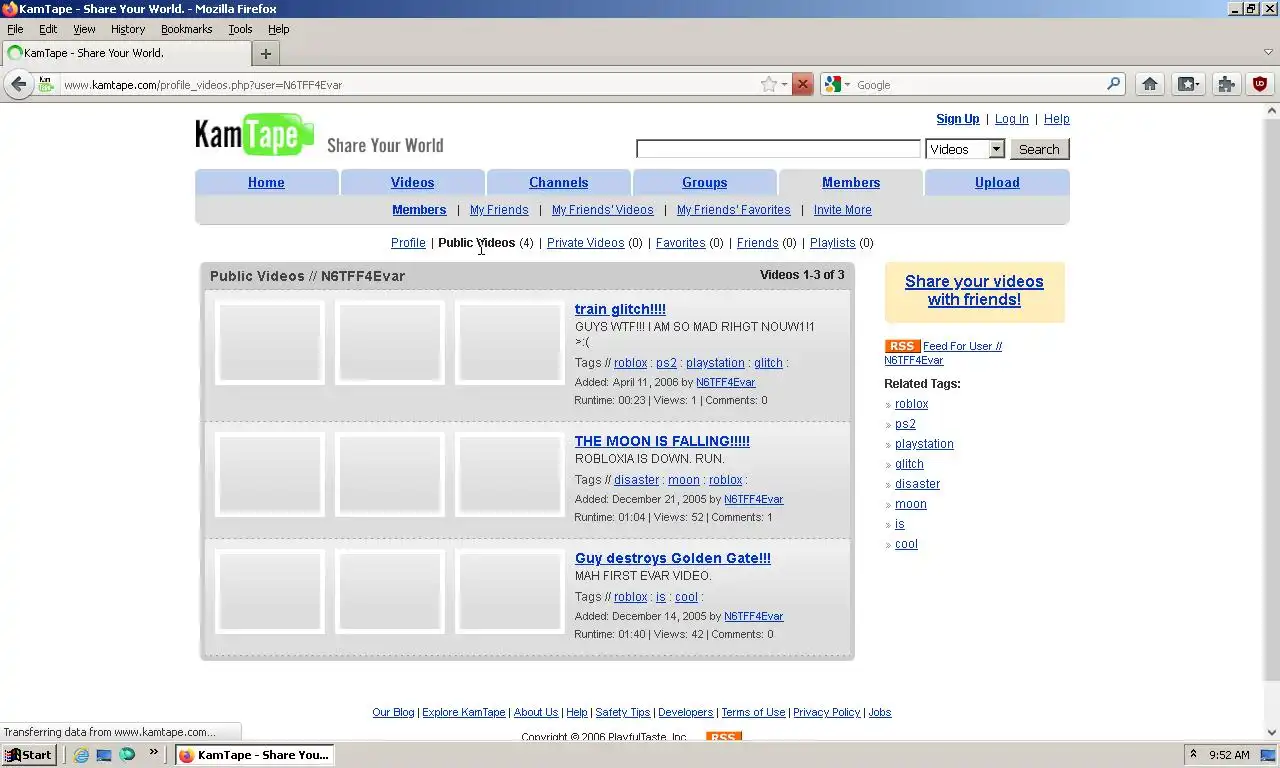
Task: Open the View menu
Action: pos(84,29)
